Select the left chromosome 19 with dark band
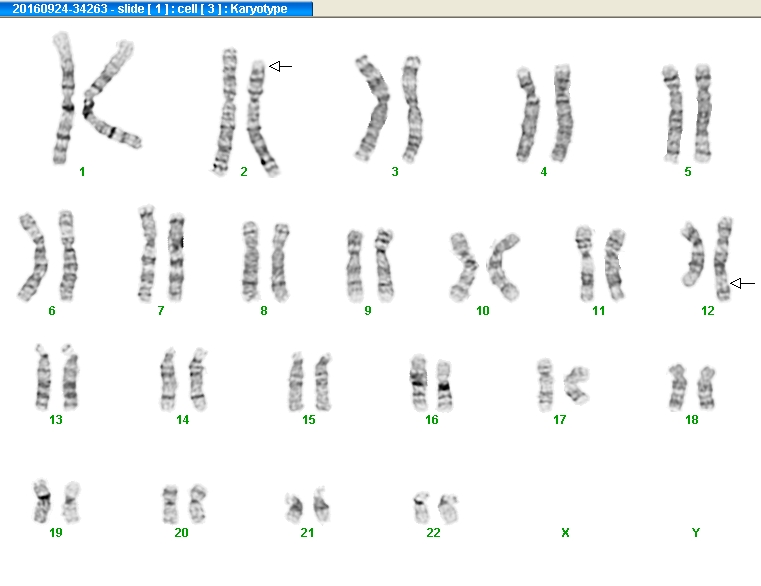The height and width of the screenshot is (586, 761). tap(42, 502)
